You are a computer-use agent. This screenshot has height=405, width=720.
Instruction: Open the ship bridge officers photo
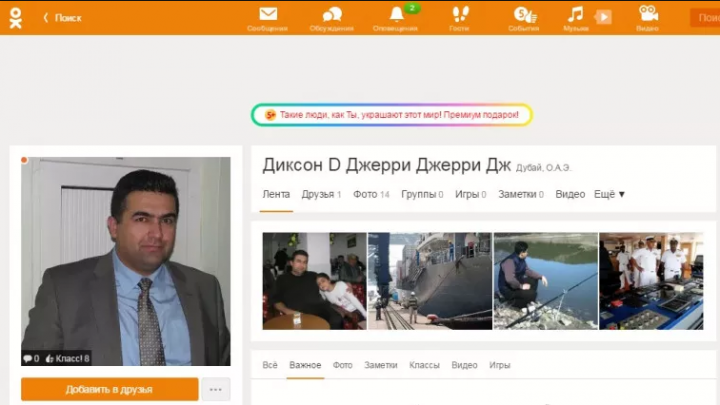point(651,281)
